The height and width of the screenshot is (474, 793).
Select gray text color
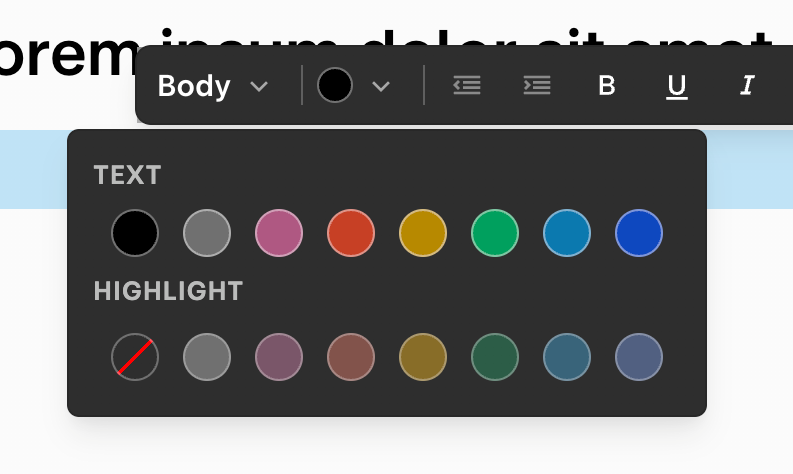pos(207,233)
